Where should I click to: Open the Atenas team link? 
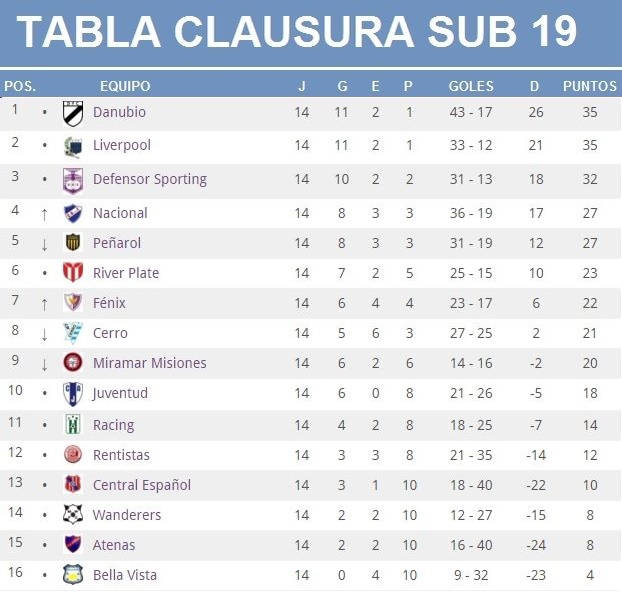114,545
